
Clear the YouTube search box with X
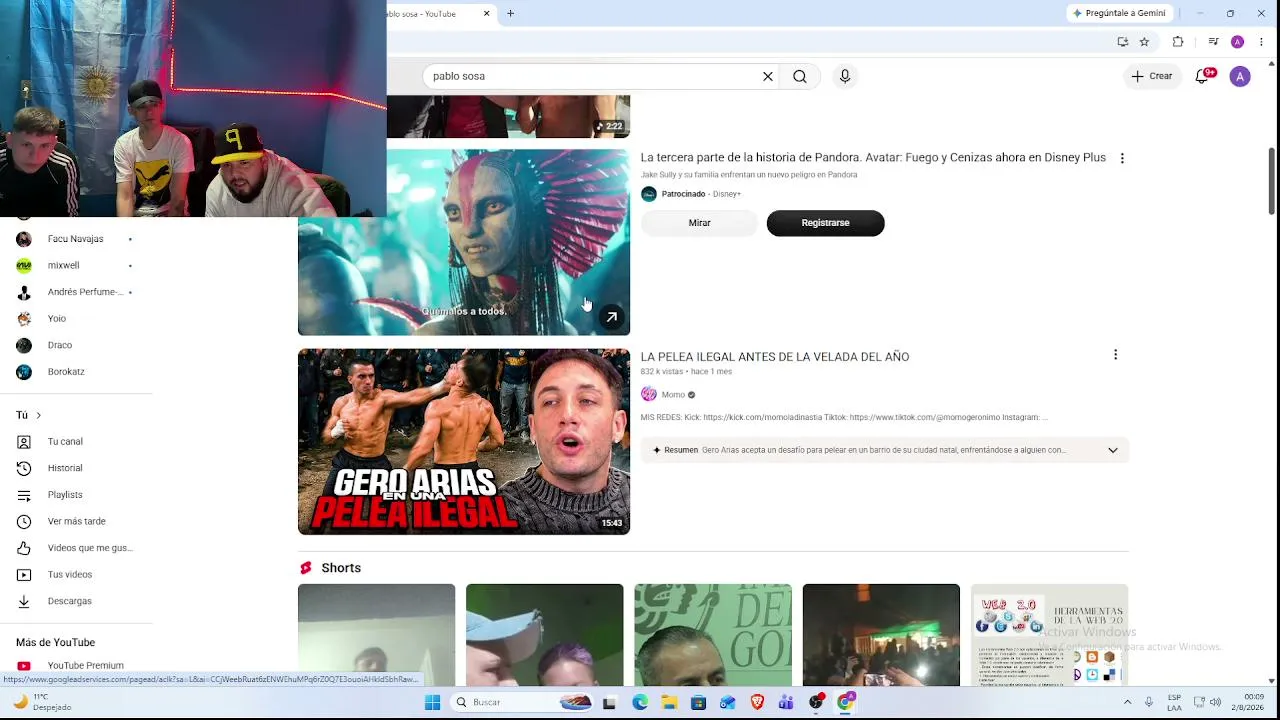pos(768,76)
